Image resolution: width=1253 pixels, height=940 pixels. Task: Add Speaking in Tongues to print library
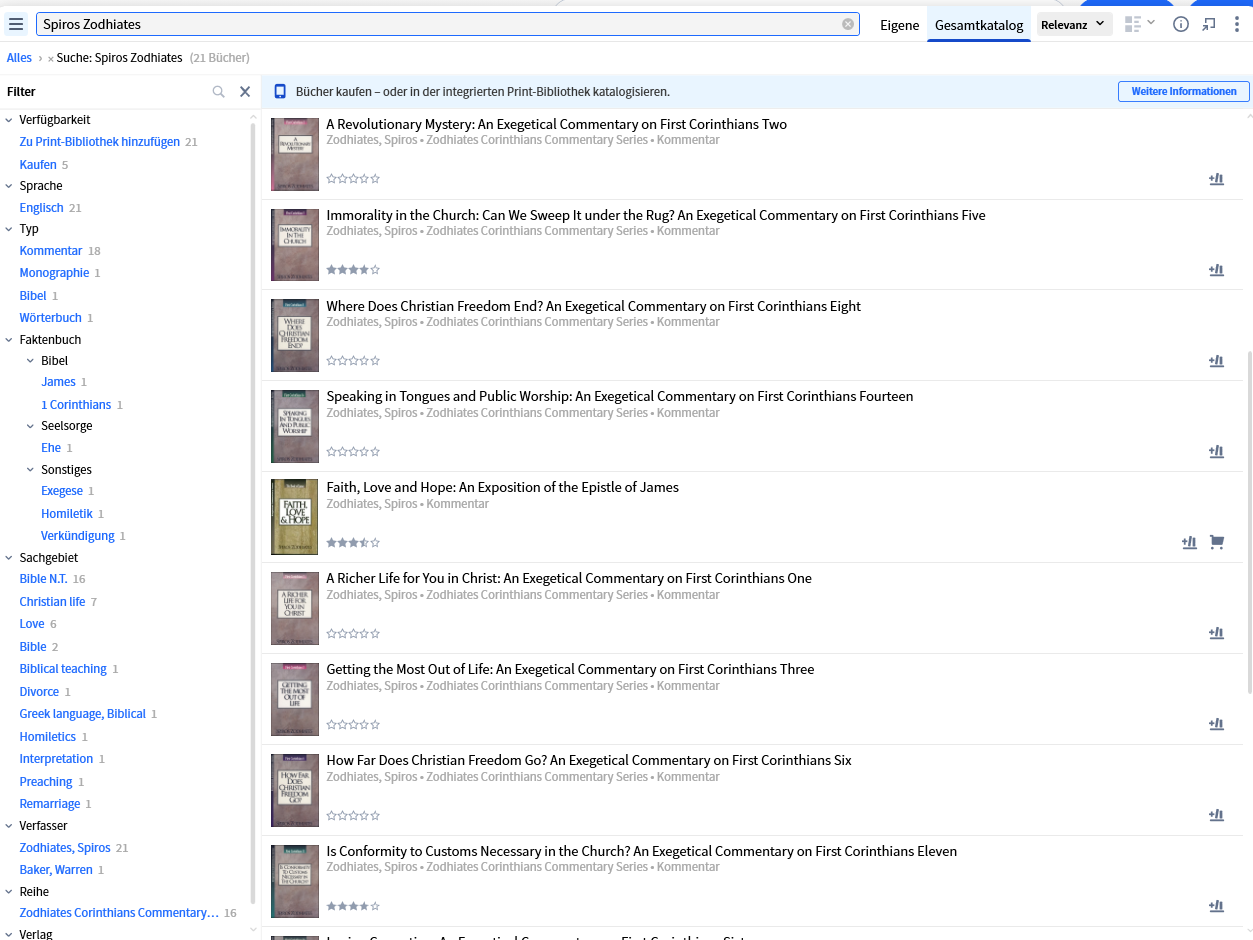pyautogui.click(x=1216, y=452)
